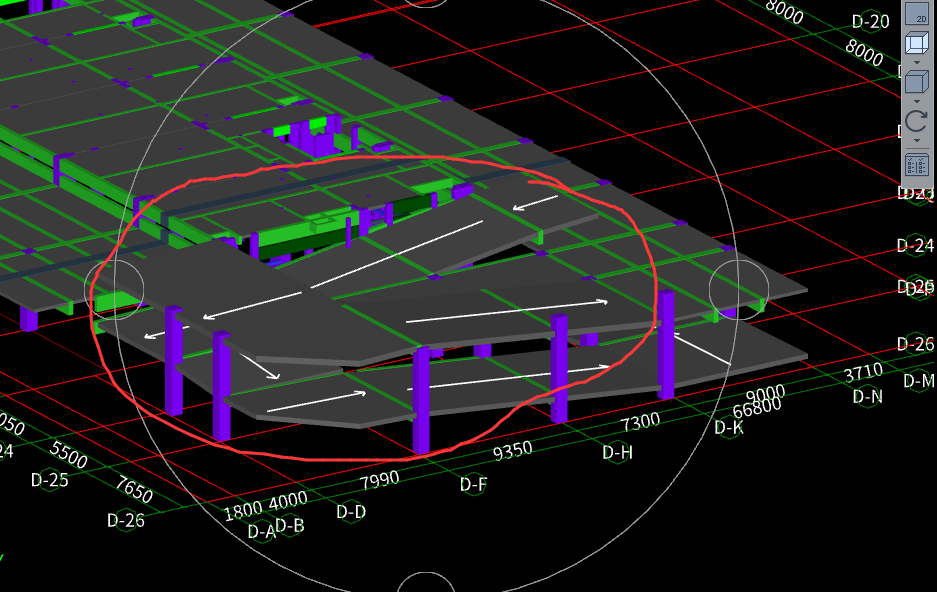Switch to the 2D view icon
Screen dimensions: 937x592
[x=917, y=14]
